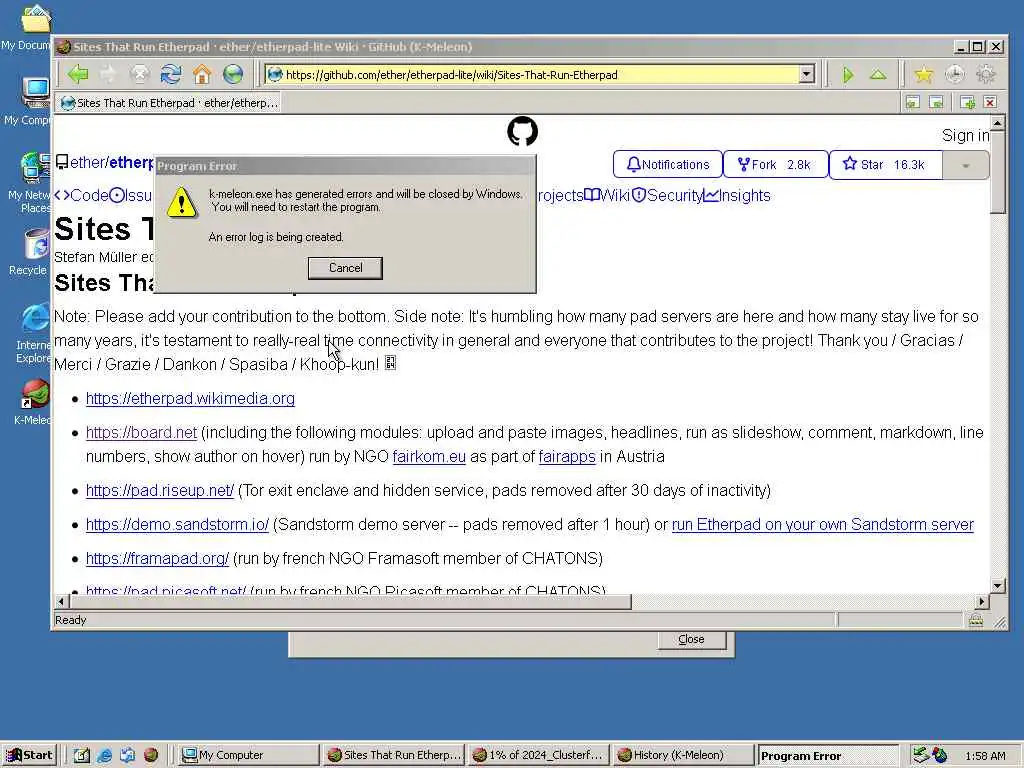Click Internet Explorer quick launch icon

[x=104, y=755]
